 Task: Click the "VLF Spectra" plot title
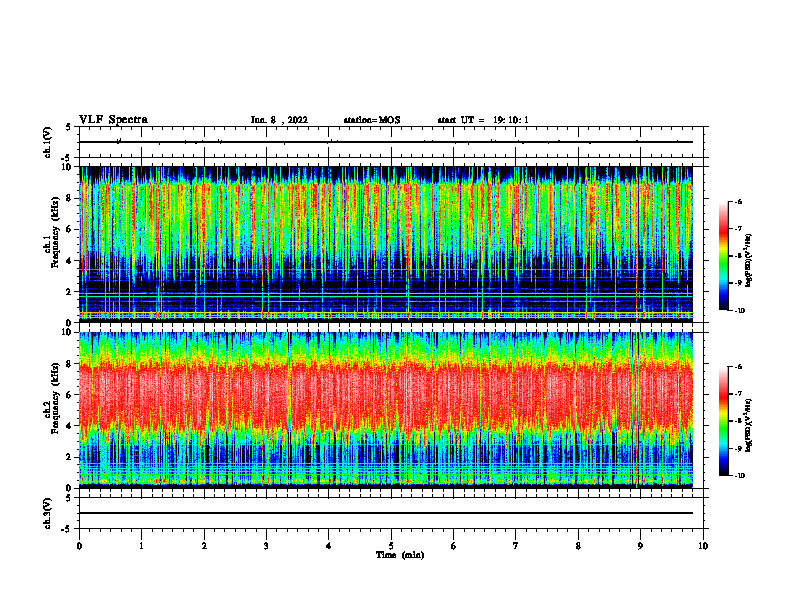click(113, 120)
